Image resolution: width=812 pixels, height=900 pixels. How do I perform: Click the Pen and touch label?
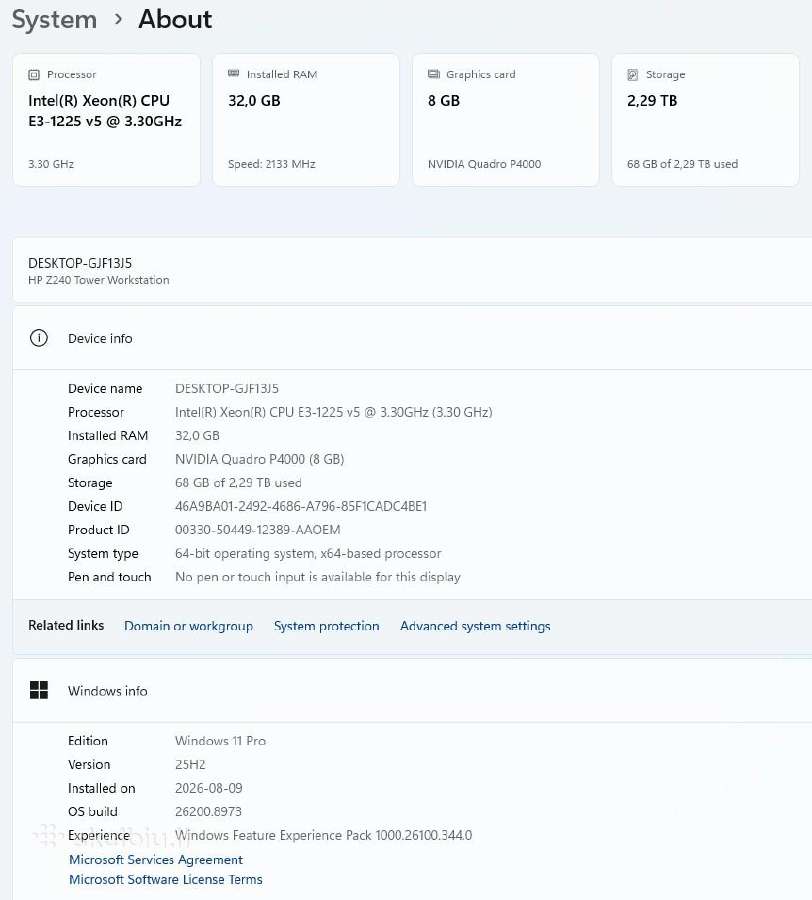pos(110,577)
